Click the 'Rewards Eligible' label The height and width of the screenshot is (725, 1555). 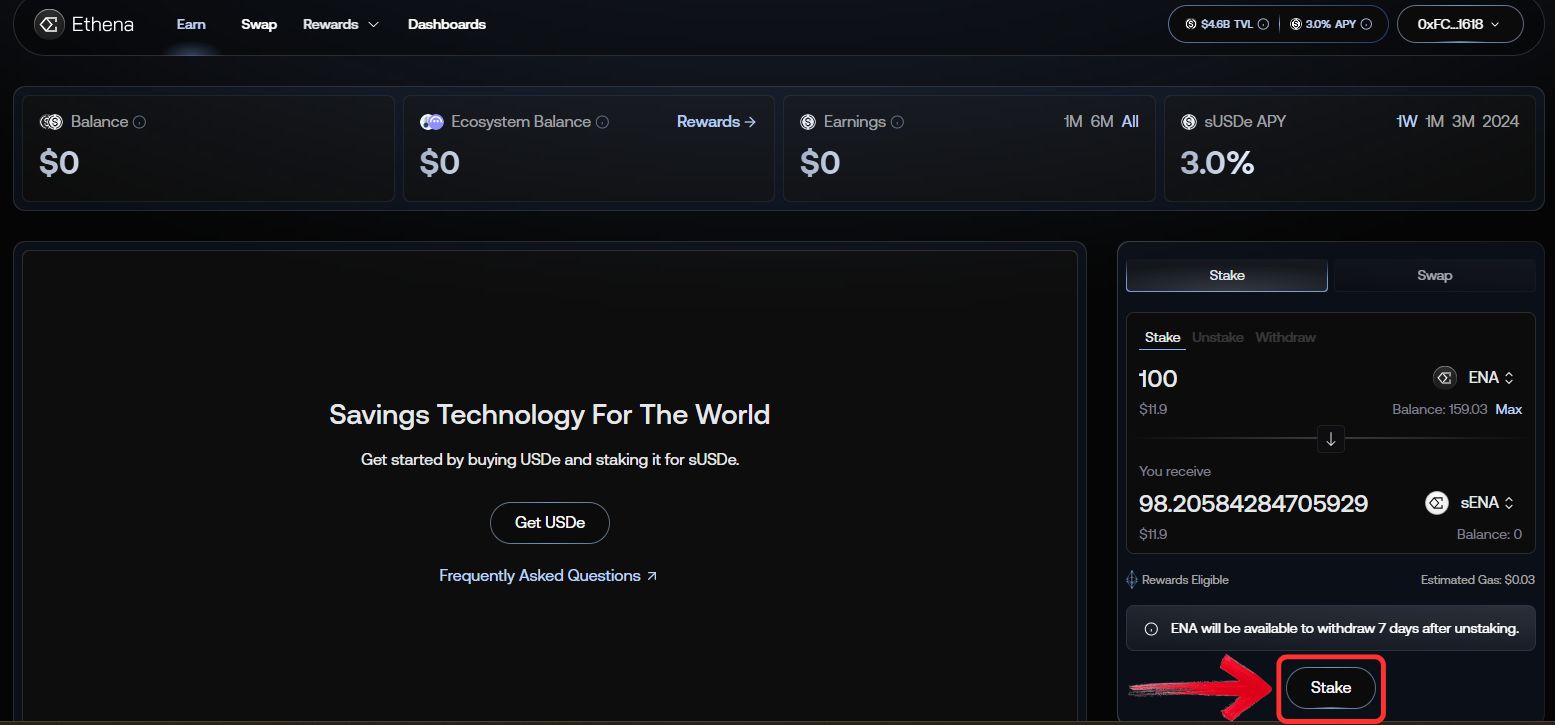click(1185, 580)
